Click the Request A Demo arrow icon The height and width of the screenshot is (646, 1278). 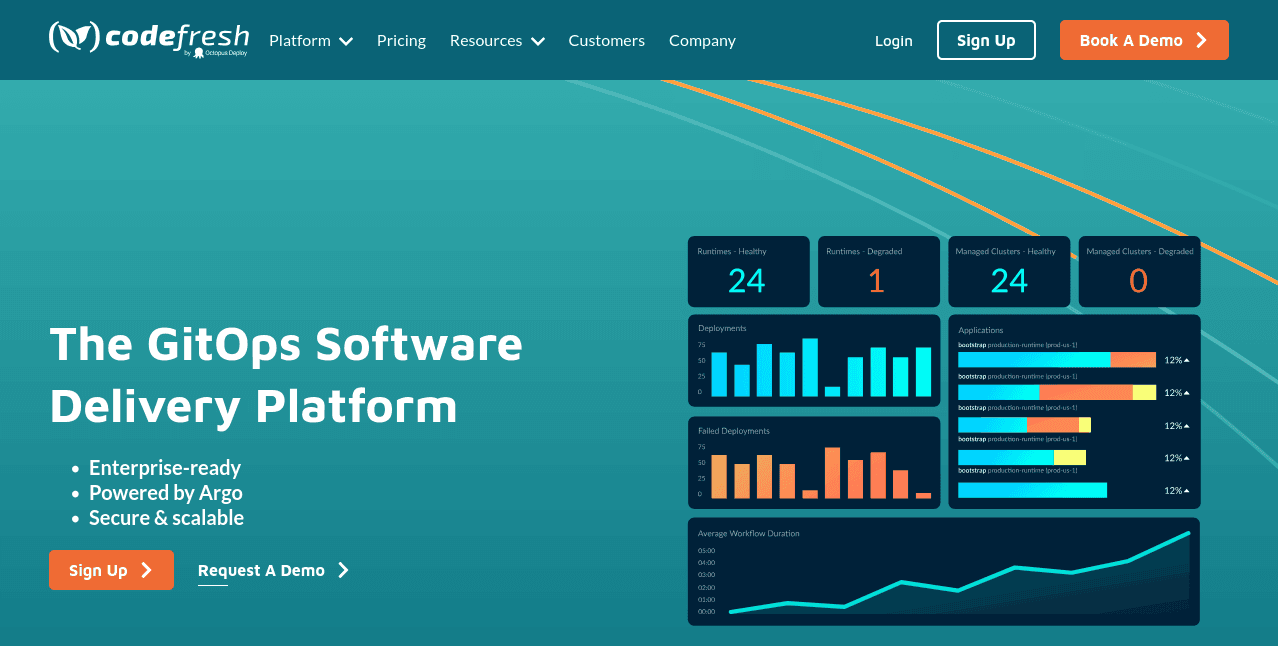click(343, 570)
